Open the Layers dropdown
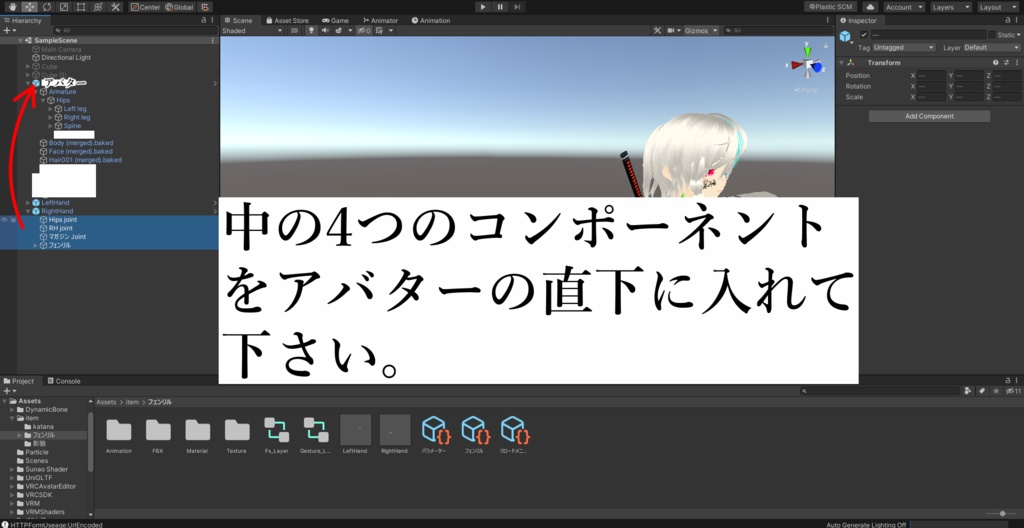Viewport: 1024px width, 528px height. (951, 7)
